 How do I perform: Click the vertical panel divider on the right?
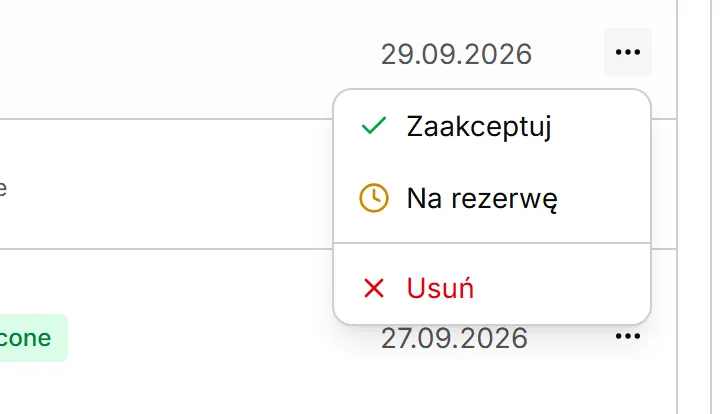click(677, 207)
